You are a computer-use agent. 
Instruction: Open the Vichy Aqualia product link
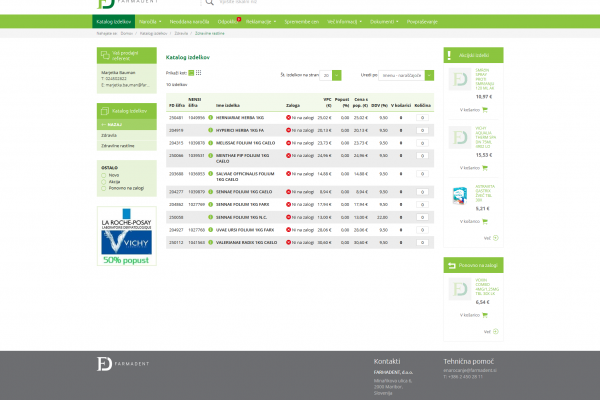(485, 137)
